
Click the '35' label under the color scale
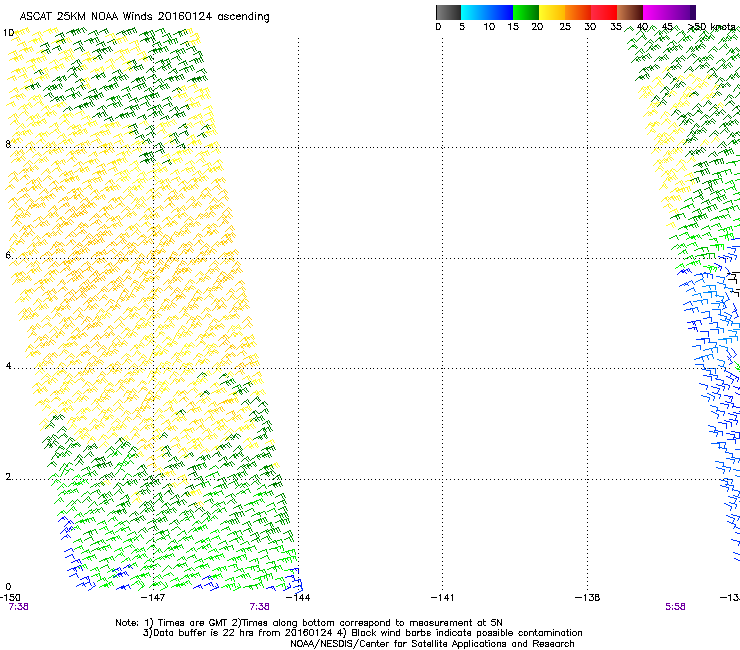(616, 27)
